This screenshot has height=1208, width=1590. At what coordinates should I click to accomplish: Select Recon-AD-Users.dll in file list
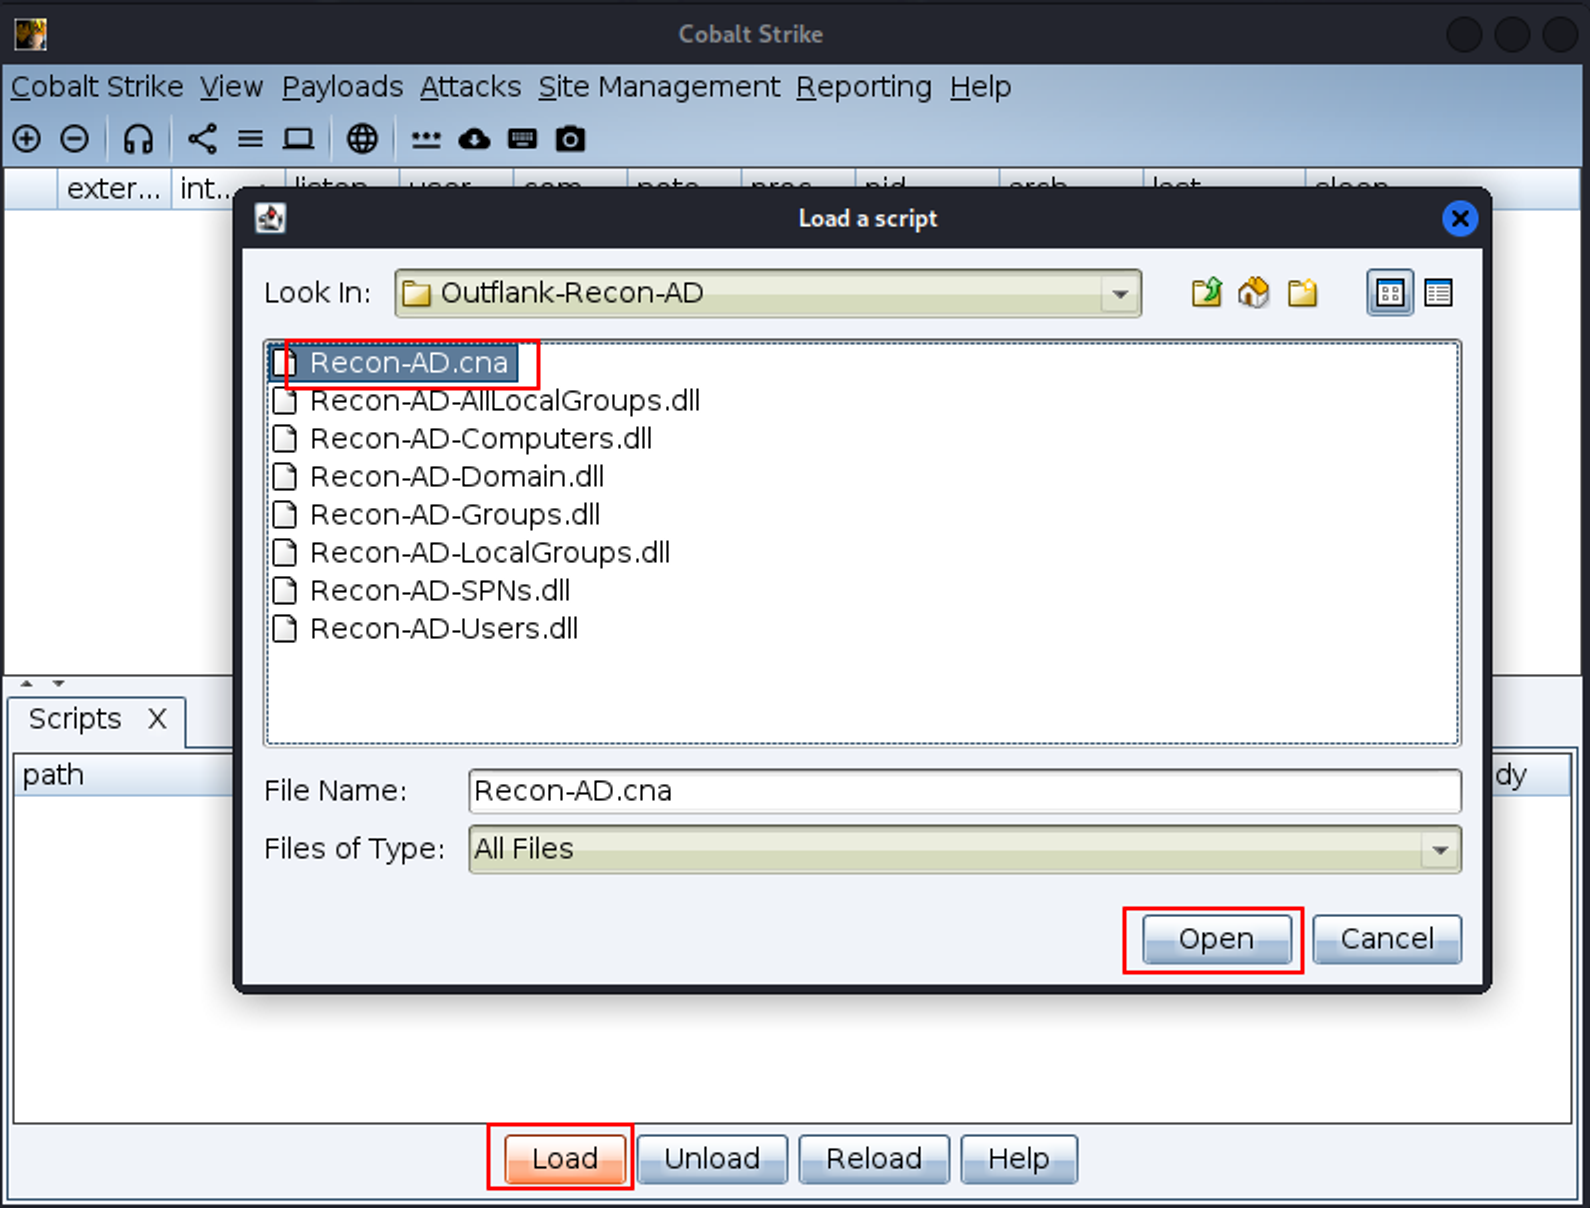[x=426, y=629]
